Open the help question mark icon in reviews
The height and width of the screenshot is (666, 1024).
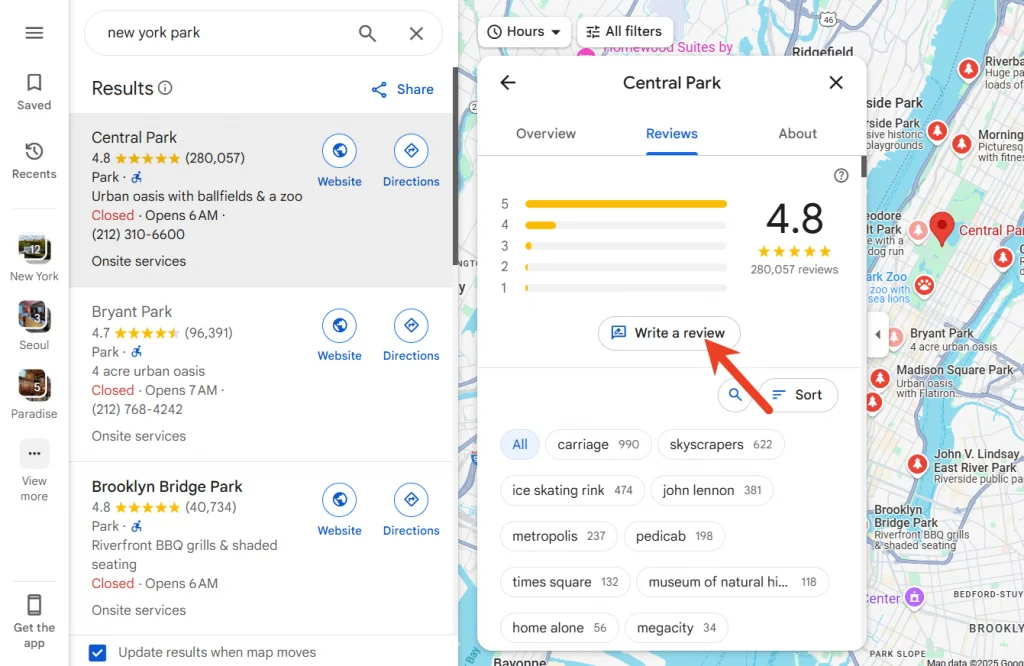841,175
